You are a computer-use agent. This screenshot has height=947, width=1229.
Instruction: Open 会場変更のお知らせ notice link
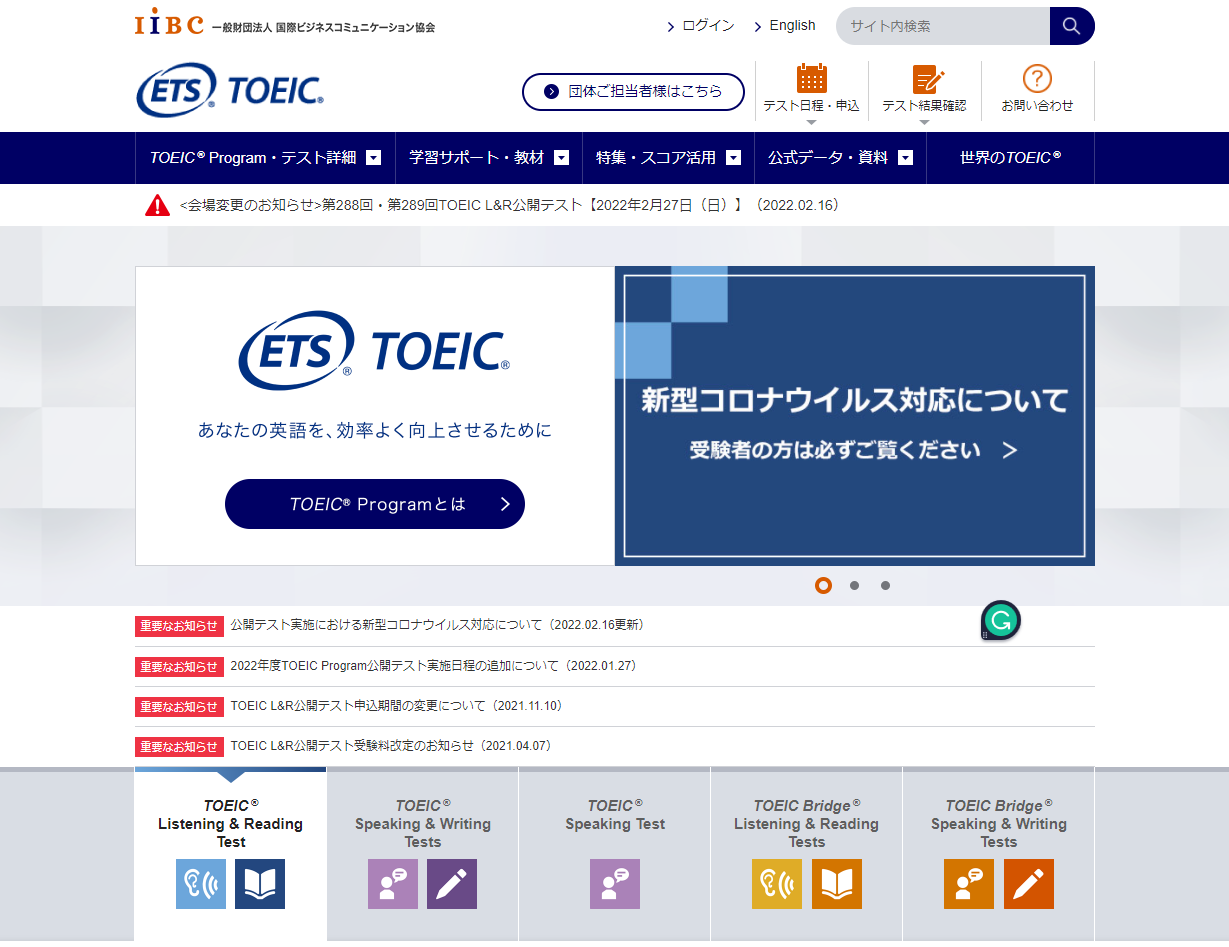click(510, 206)
